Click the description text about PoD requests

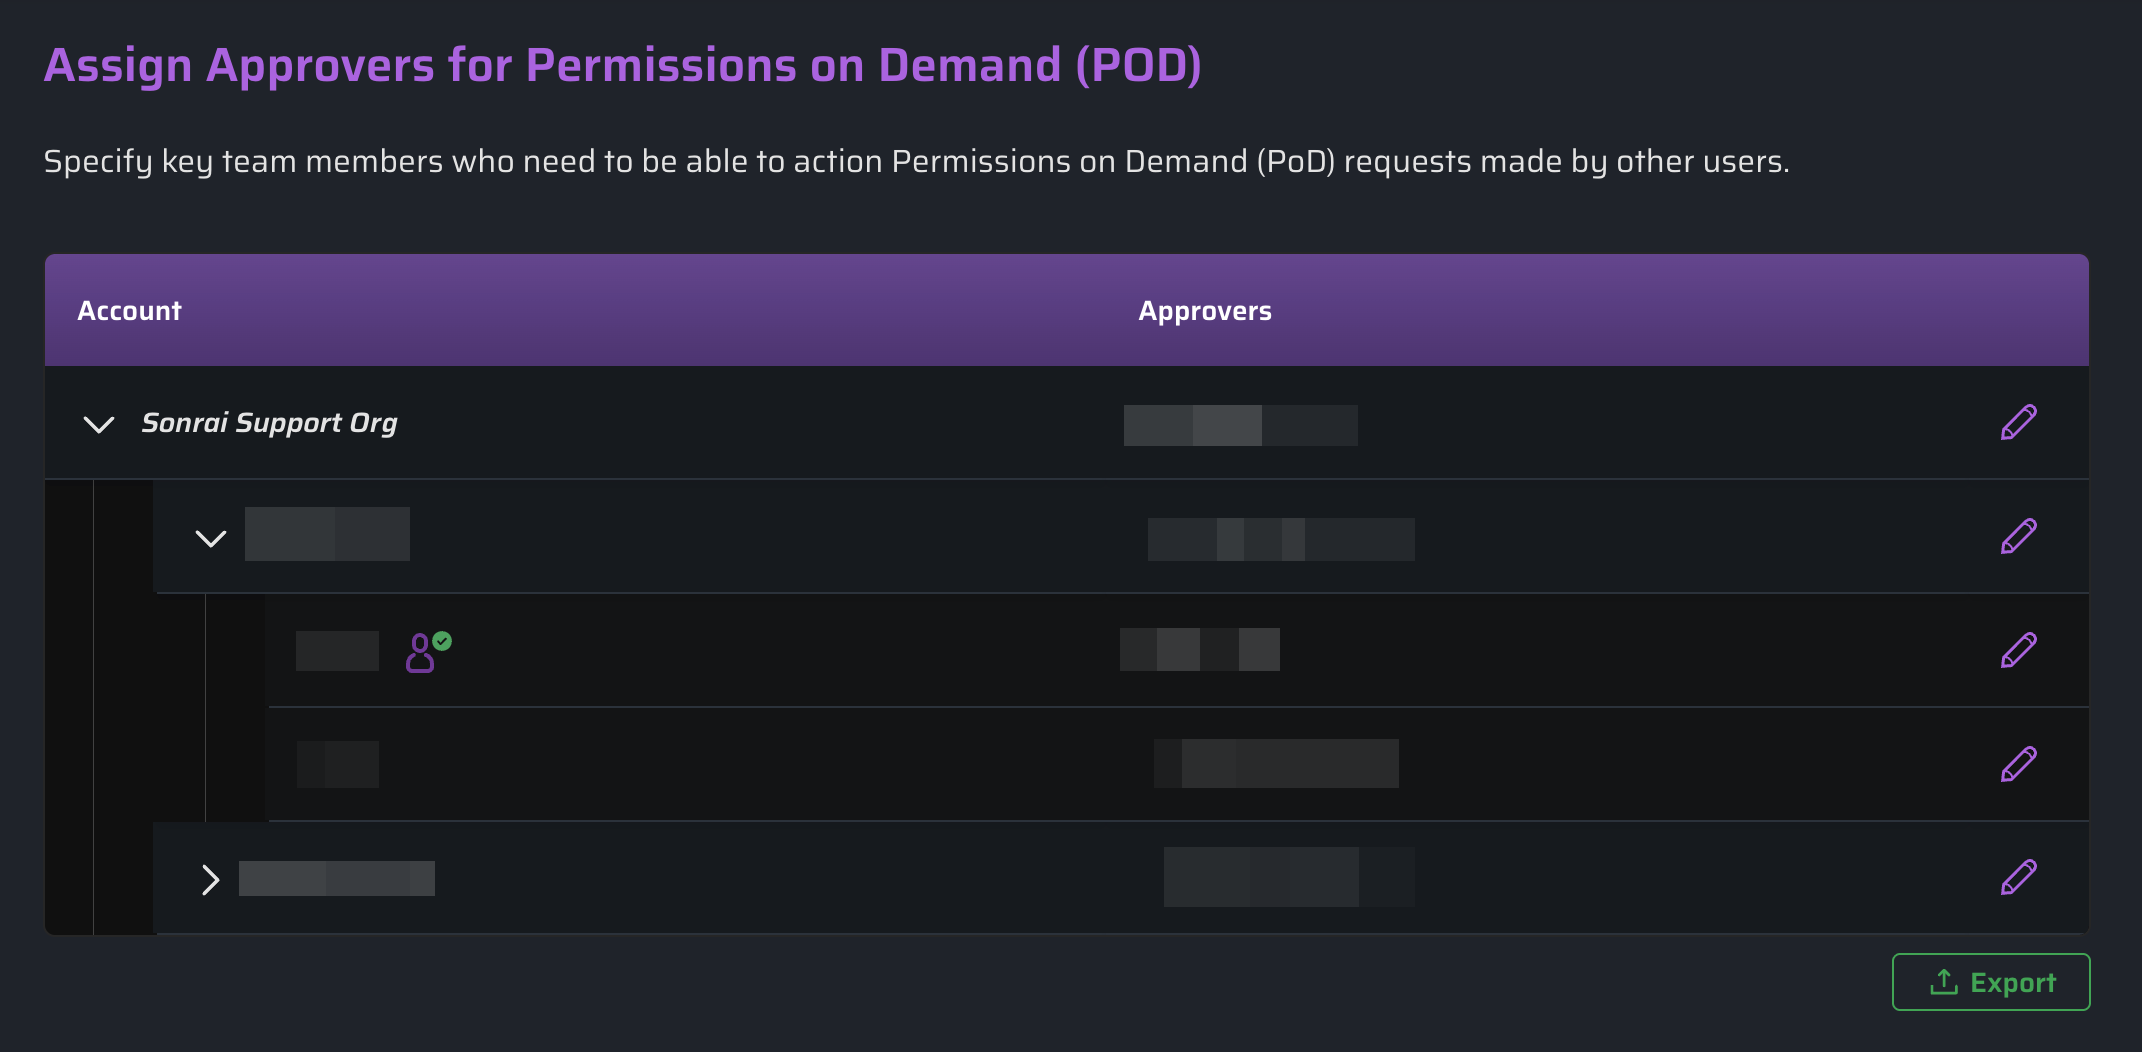pos(916,161)
